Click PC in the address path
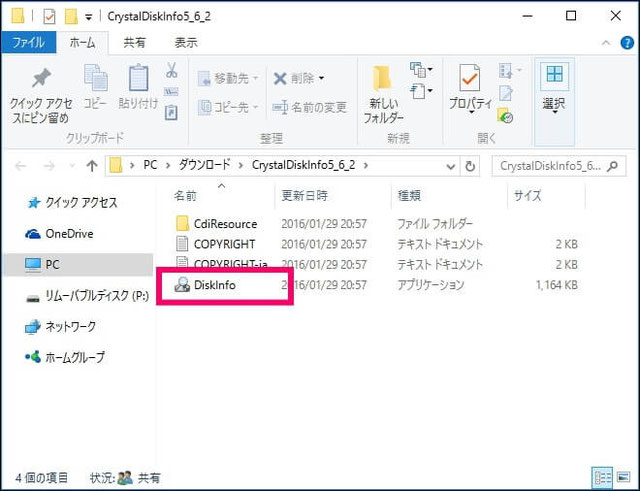640x491 pixels. click(150, 165)
